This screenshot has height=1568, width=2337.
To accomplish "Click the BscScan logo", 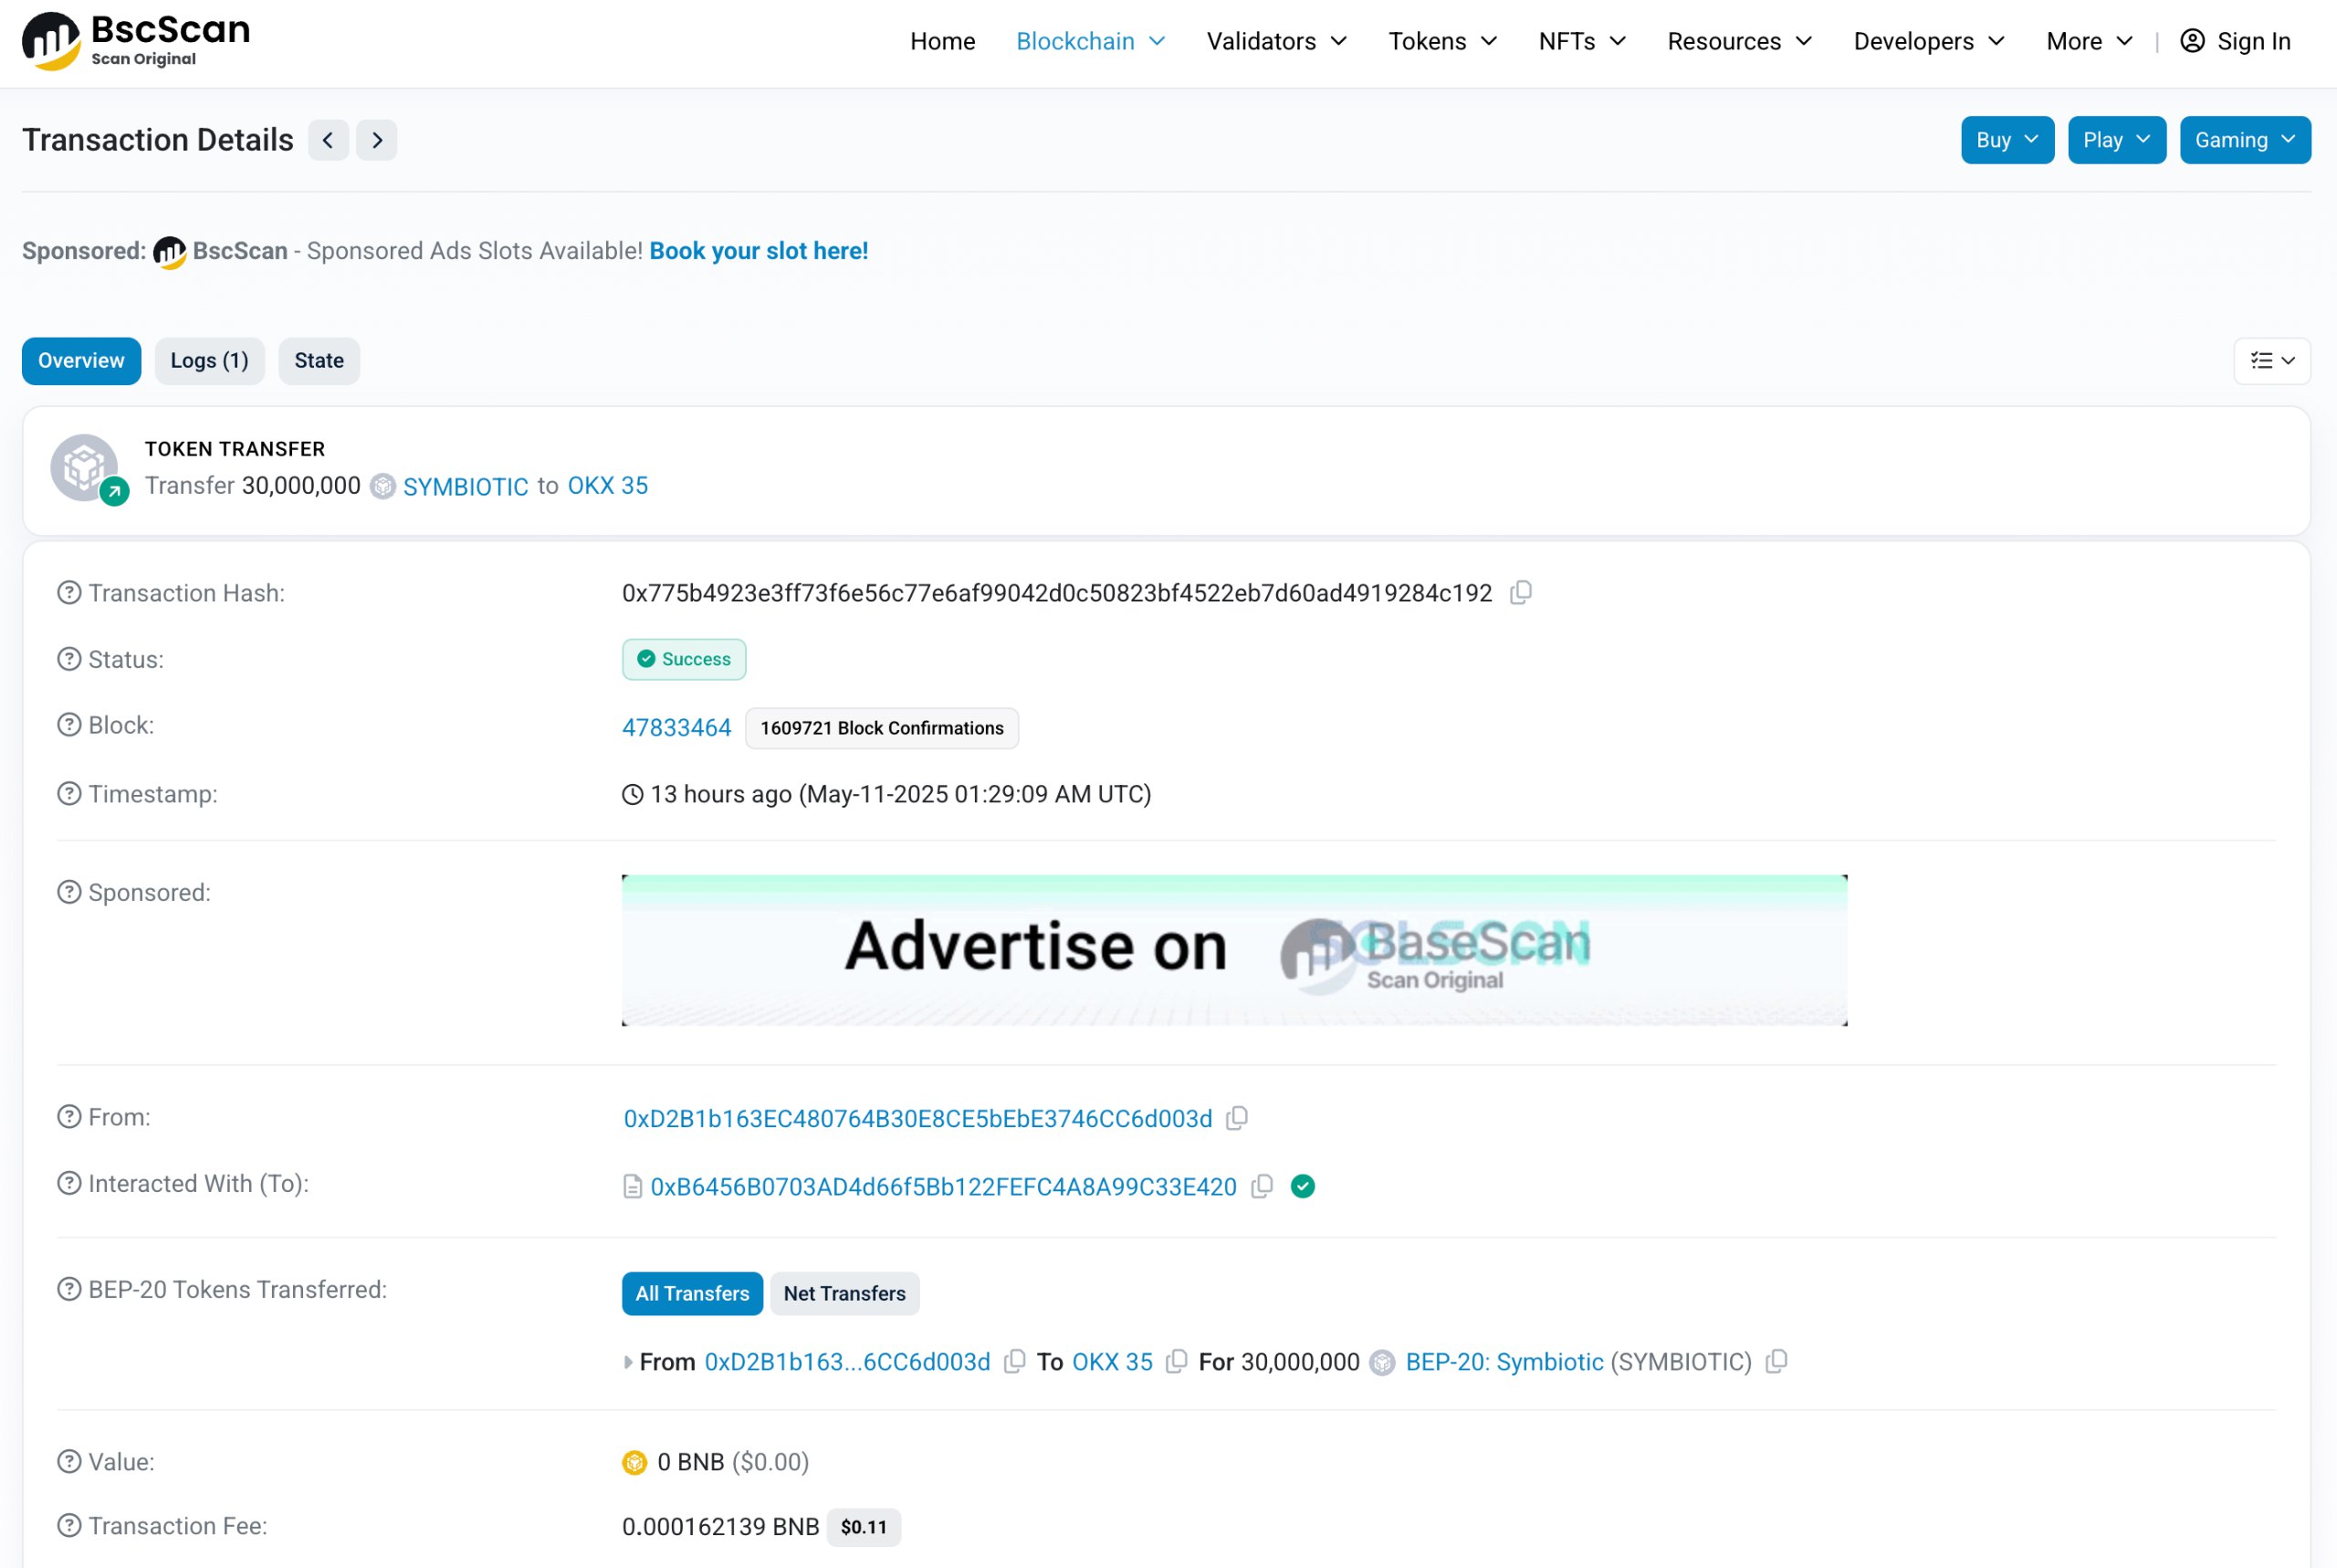I will pyautogui.click(x=136, y=40).
